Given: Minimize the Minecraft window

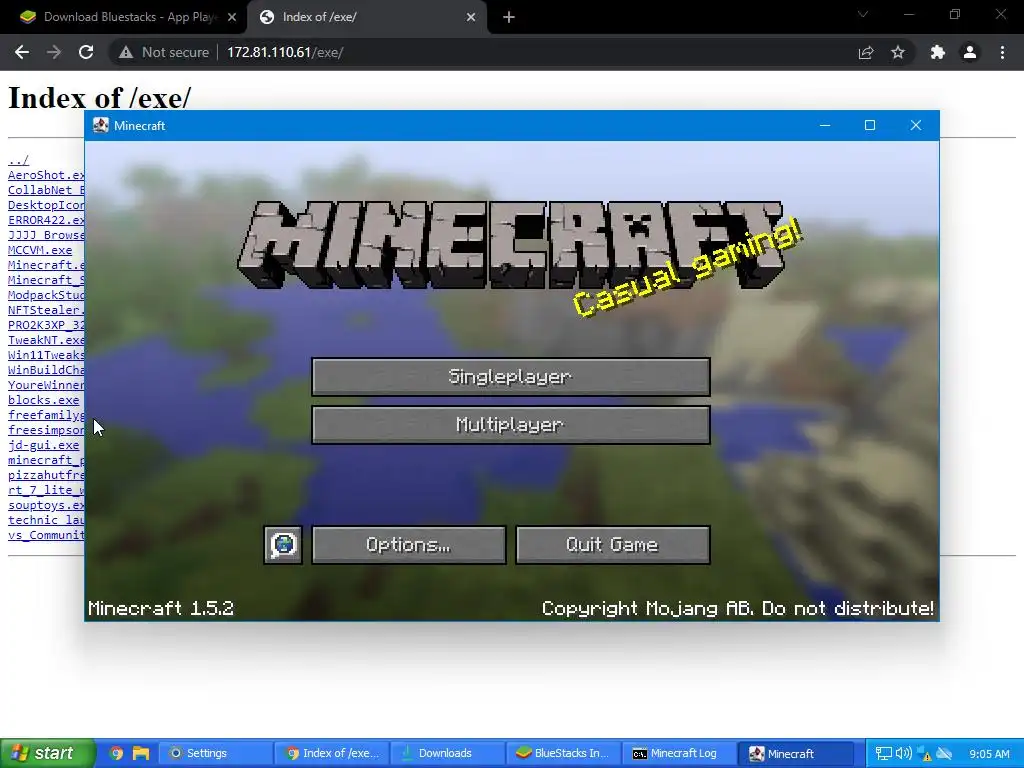Looking at the screenshot, I should point(825,125).
